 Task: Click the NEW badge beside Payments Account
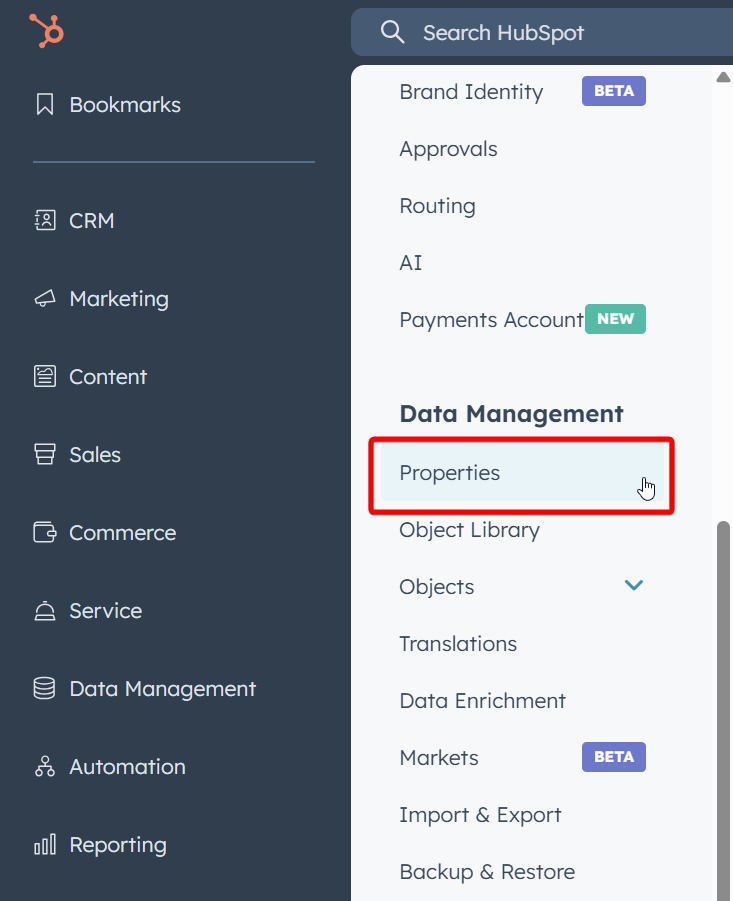615,319
